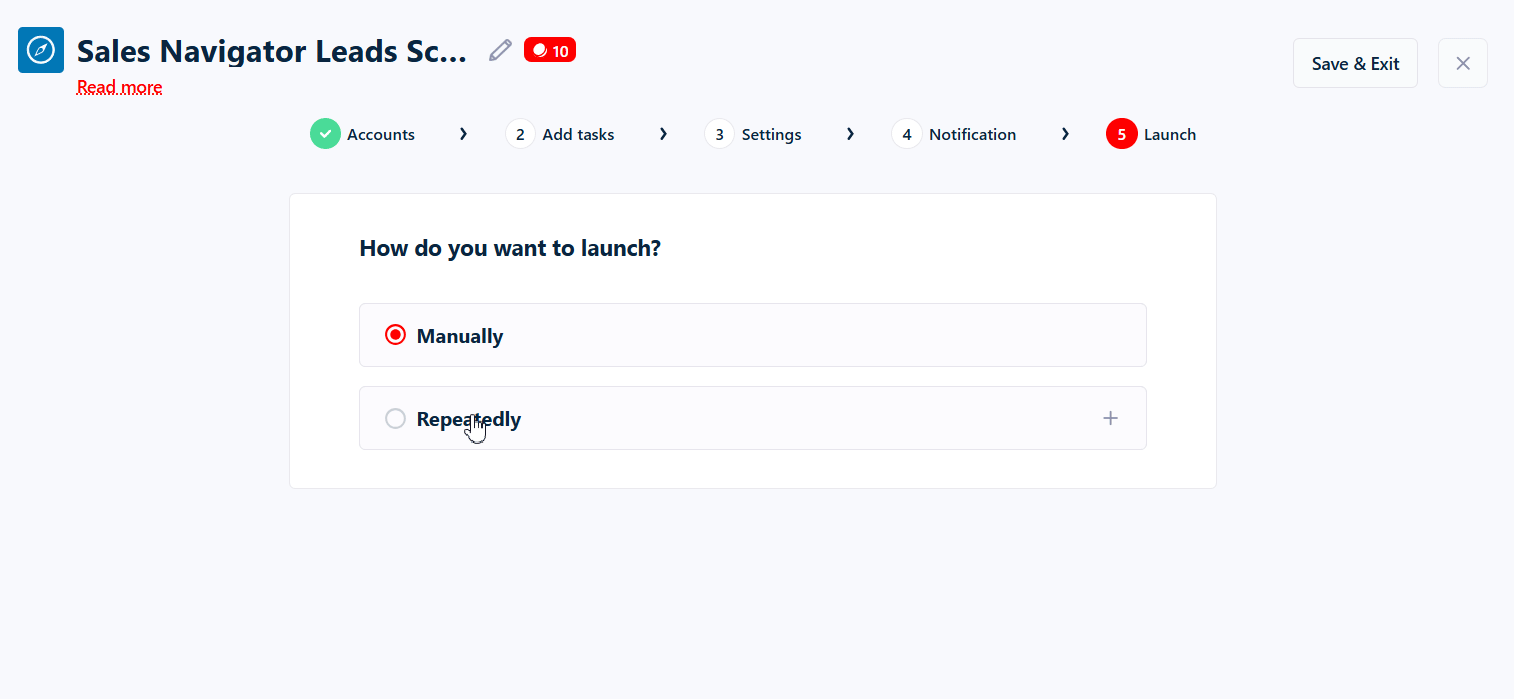Click the step 4 number circle
1514x699 pixels.
[x=906, y=134]
